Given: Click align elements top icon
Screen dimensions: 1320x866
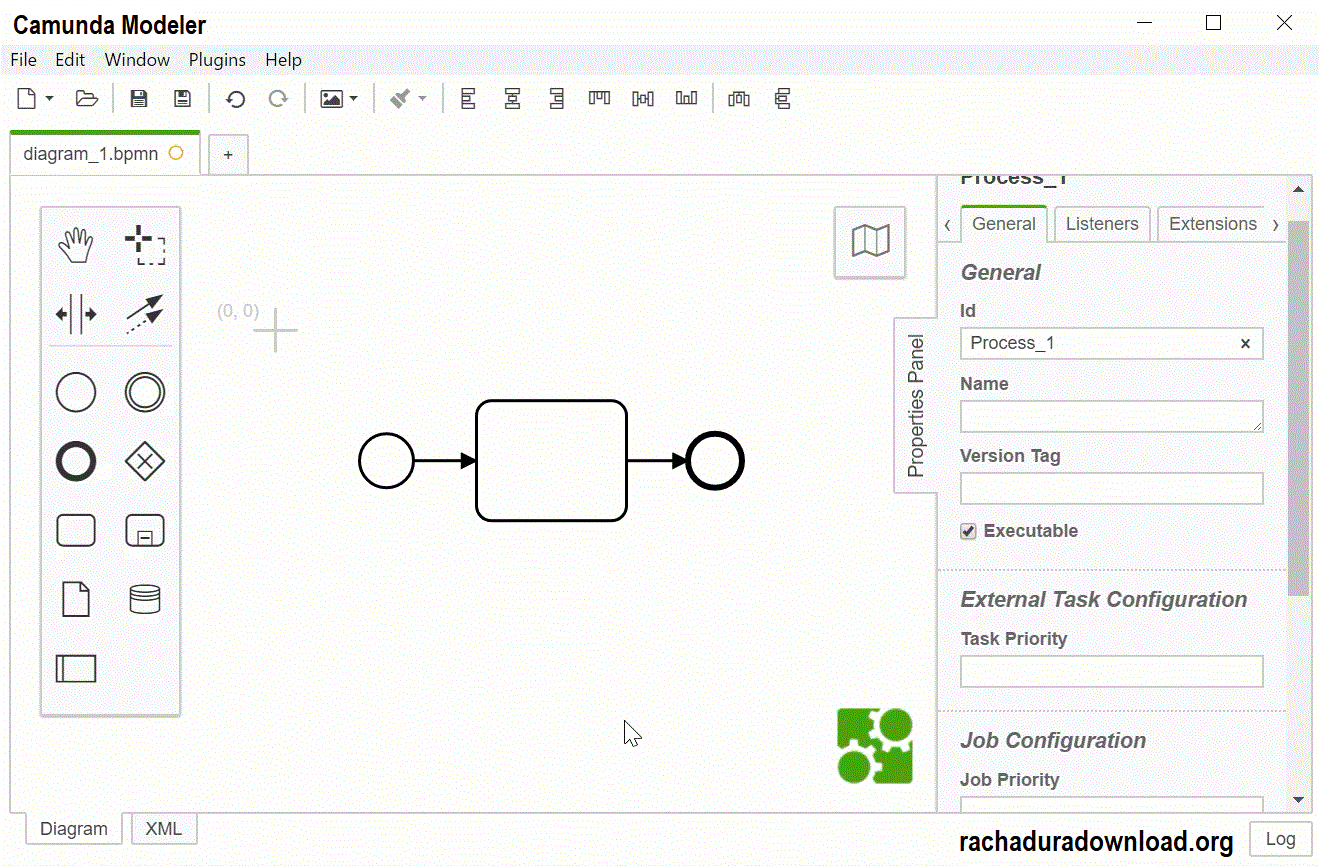Looking at the screenshot, I should pyautogui.click(x=599, y=98).
